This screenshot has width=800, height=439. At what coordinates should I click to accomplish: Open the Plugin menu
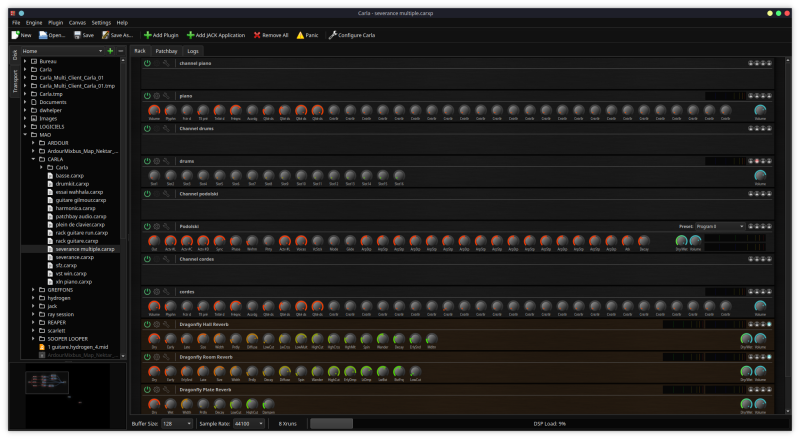pos(56,22)
